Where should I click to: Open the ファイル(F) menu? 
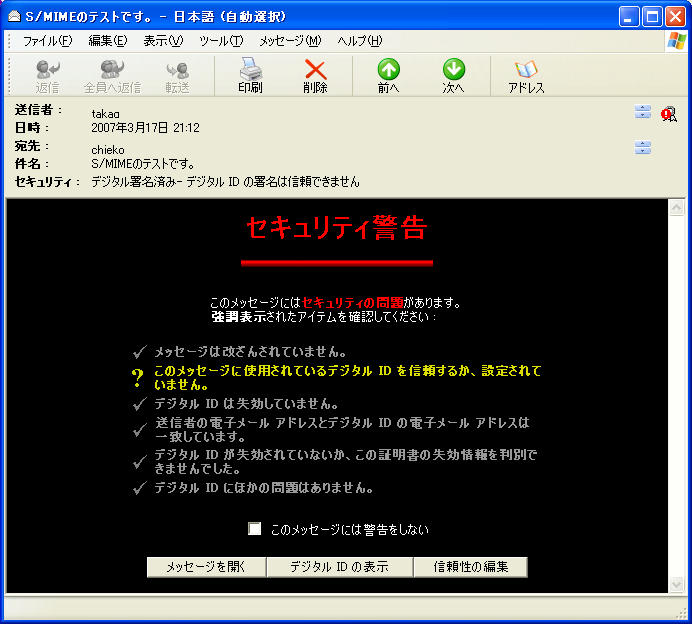[x=47, y=41]
